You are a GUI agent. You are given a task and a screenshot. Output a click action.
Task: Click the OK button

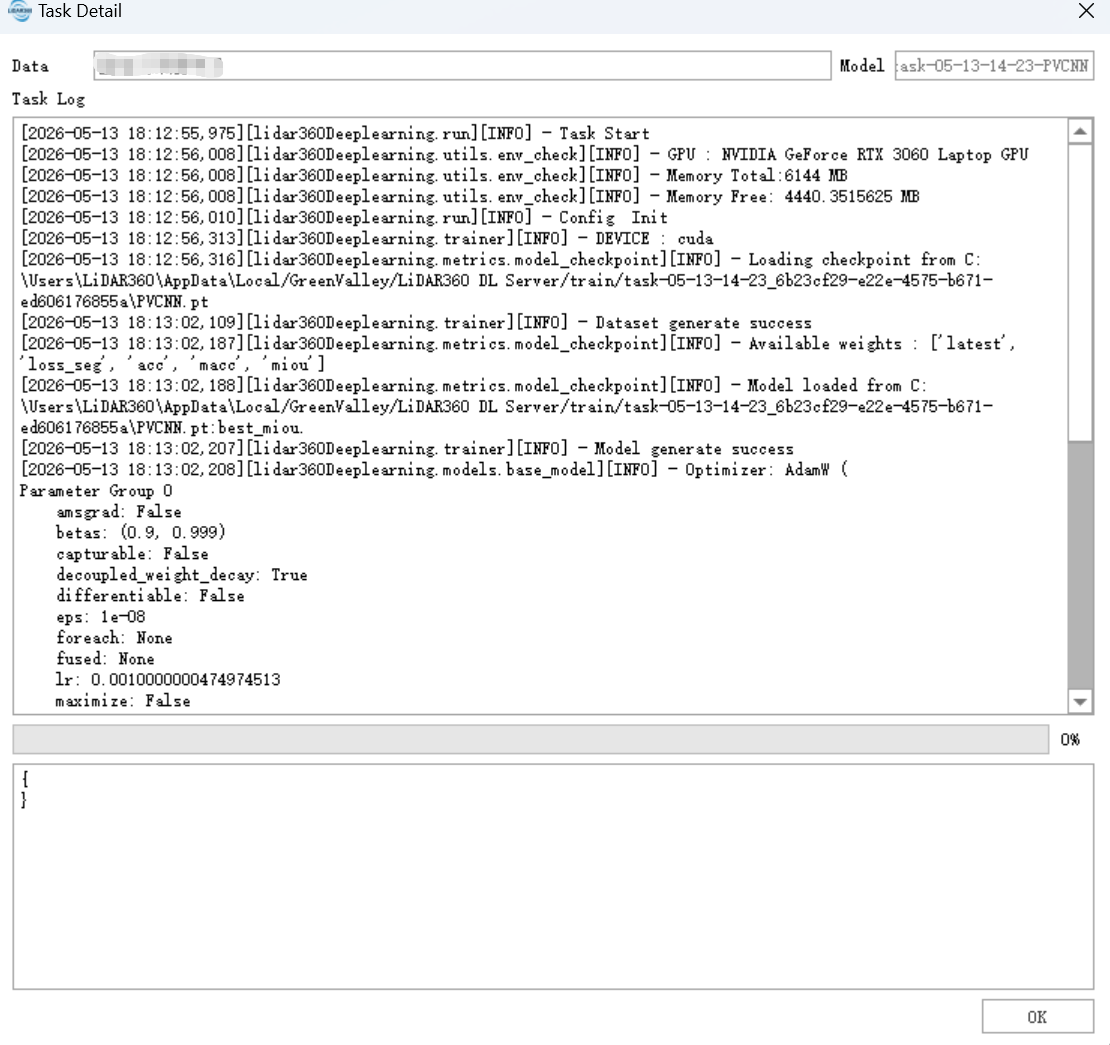tap(1037, 1017)
